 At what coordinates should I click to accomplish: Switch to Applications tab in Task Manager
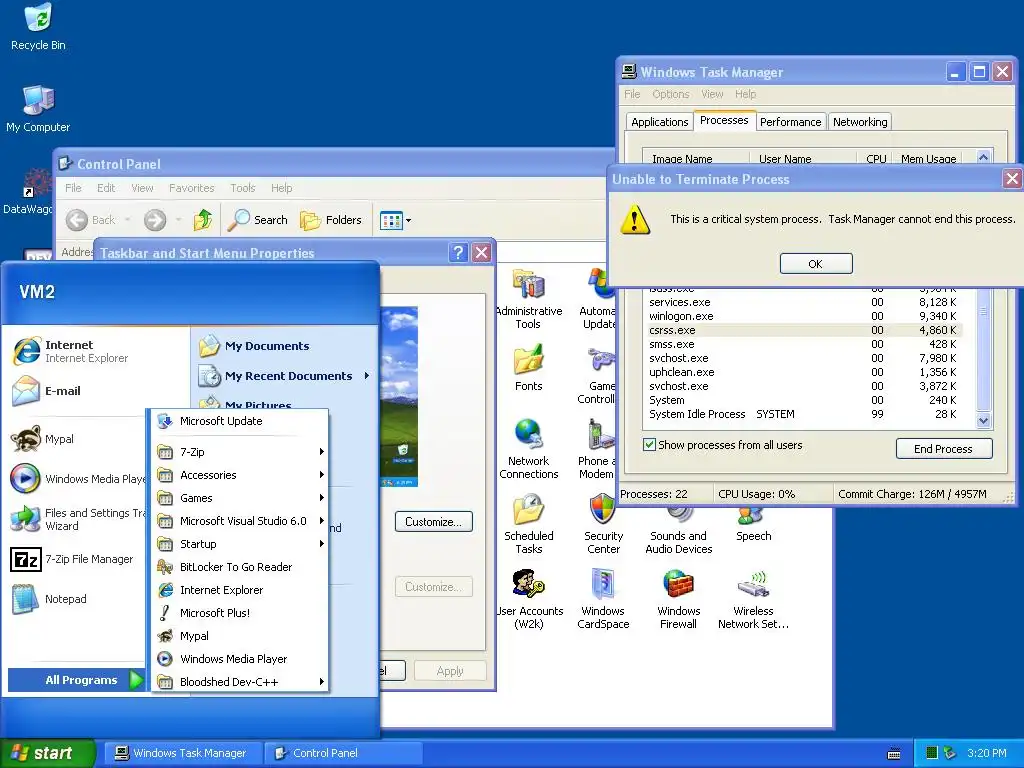[660, 122]
